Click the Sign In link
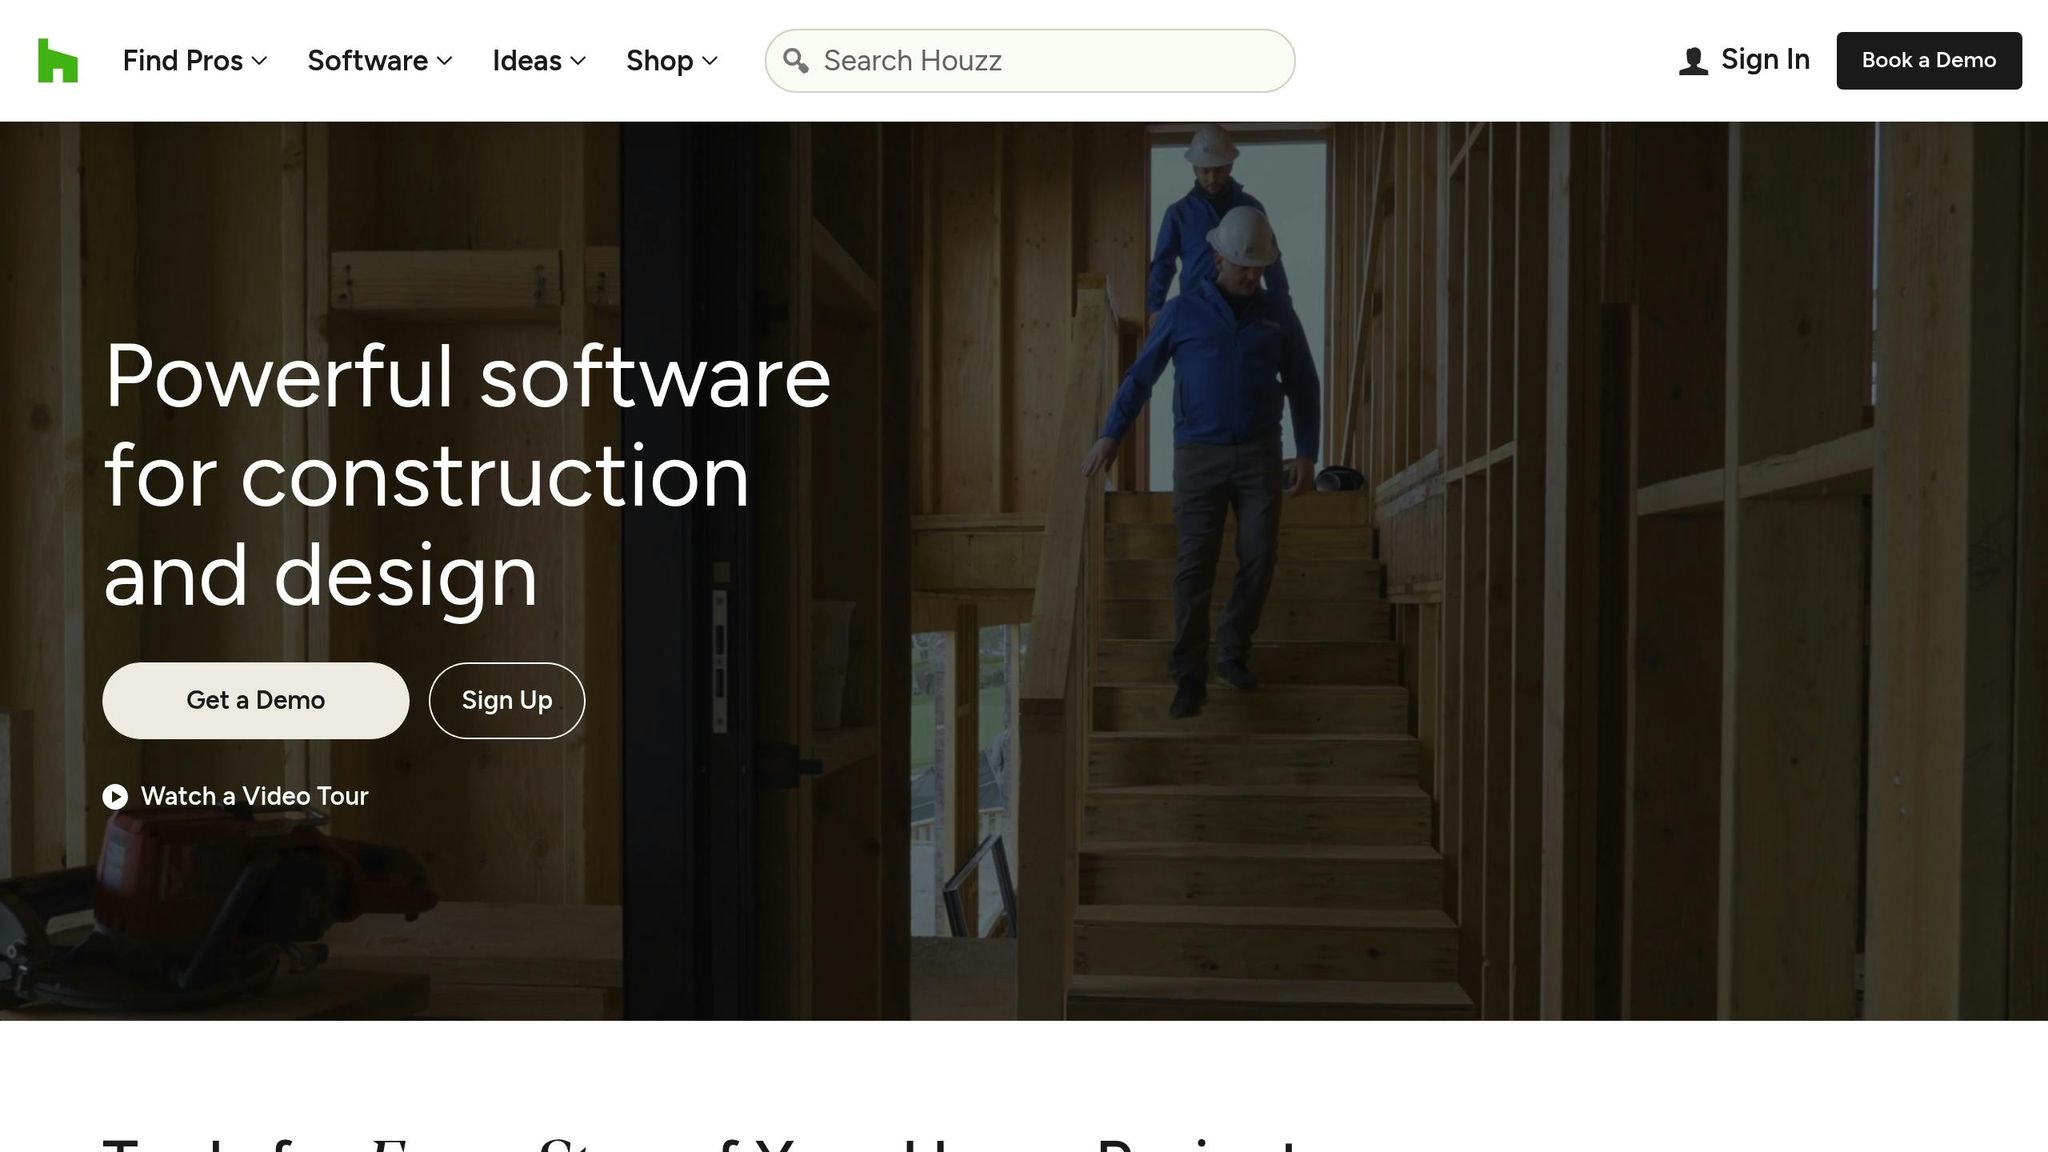The height and width of the screenshot is (1152, 2048). tap(1764, 59)
